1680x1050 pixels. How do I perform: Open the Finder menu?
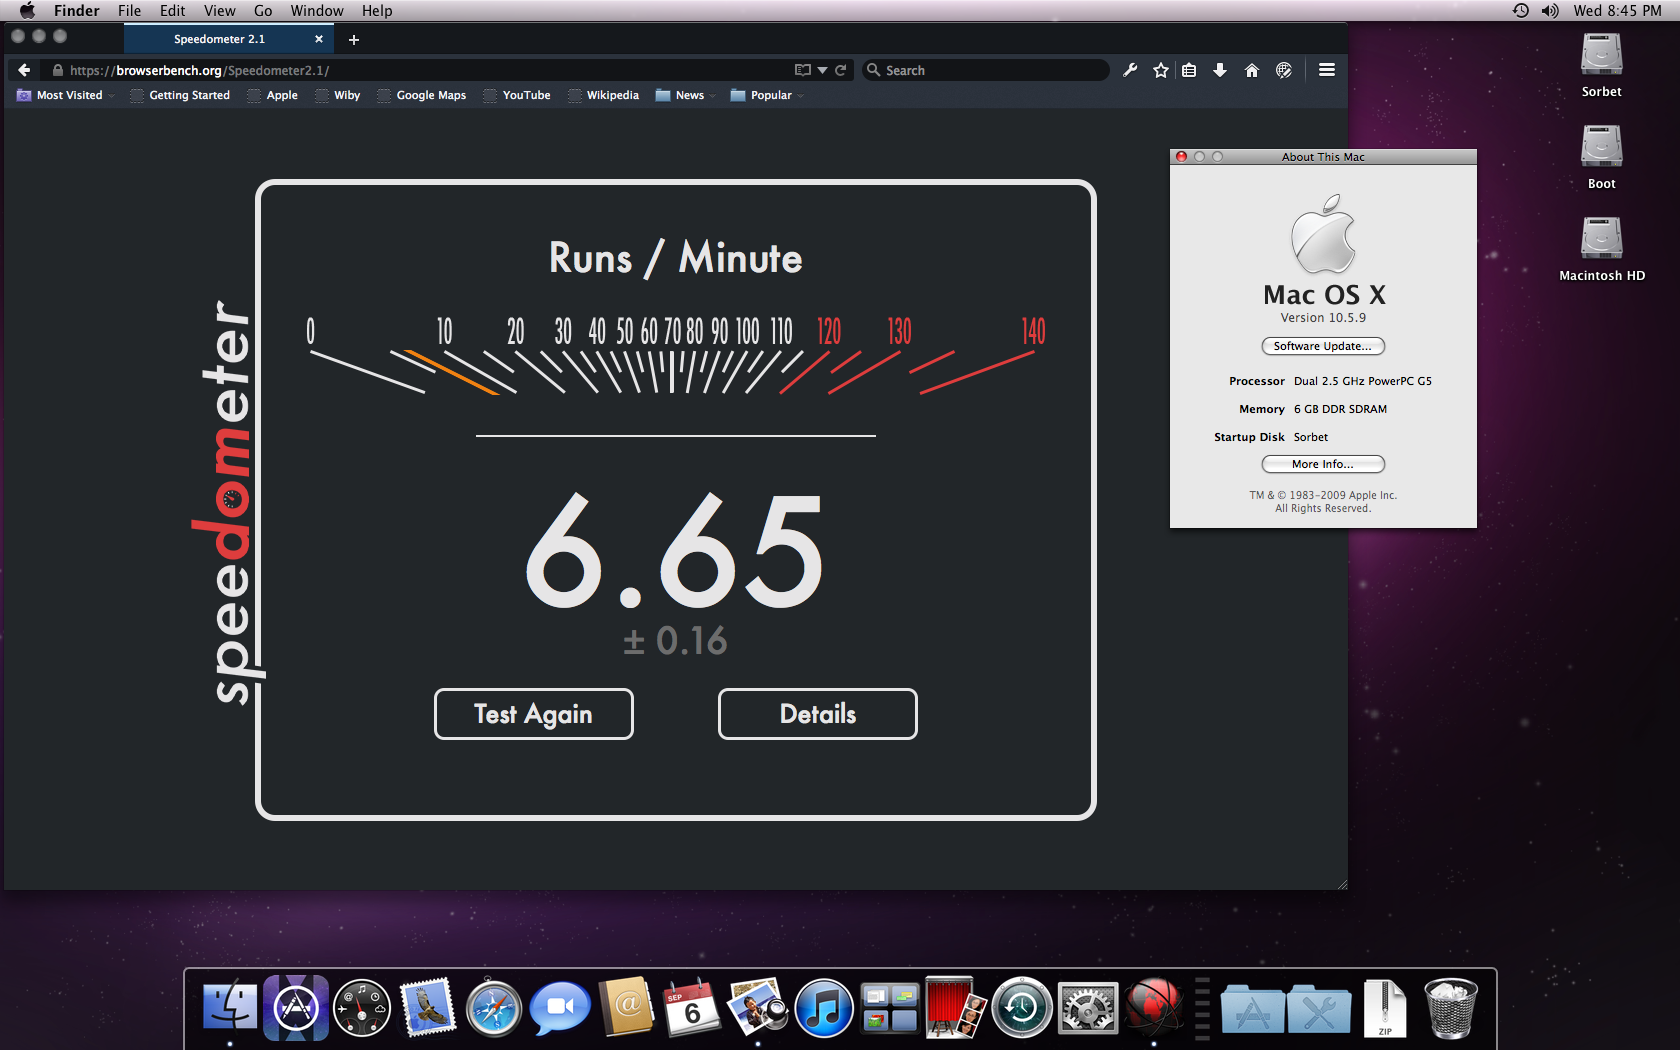pyautogui.click(x=77, y=11)
